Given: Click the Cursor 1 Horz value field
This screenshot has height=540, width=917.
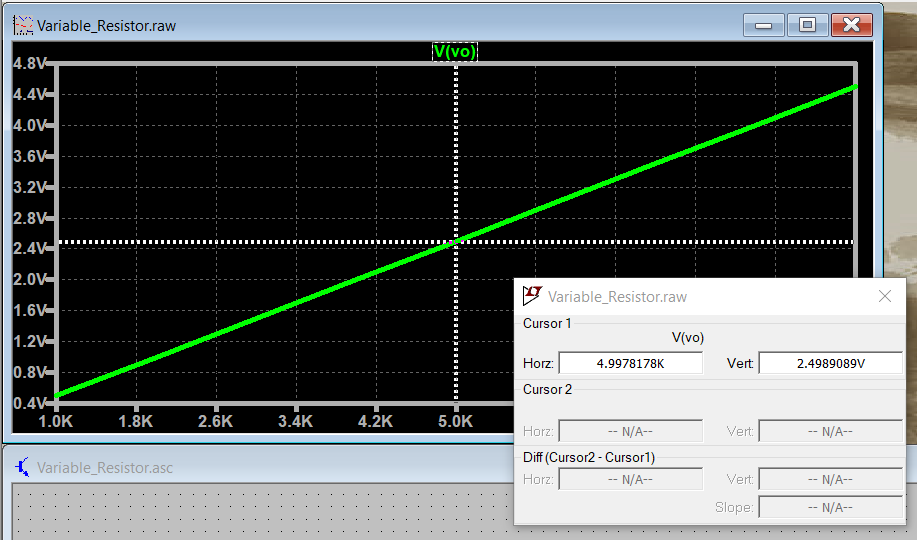Looking at the screenshot, I should 630,363.
